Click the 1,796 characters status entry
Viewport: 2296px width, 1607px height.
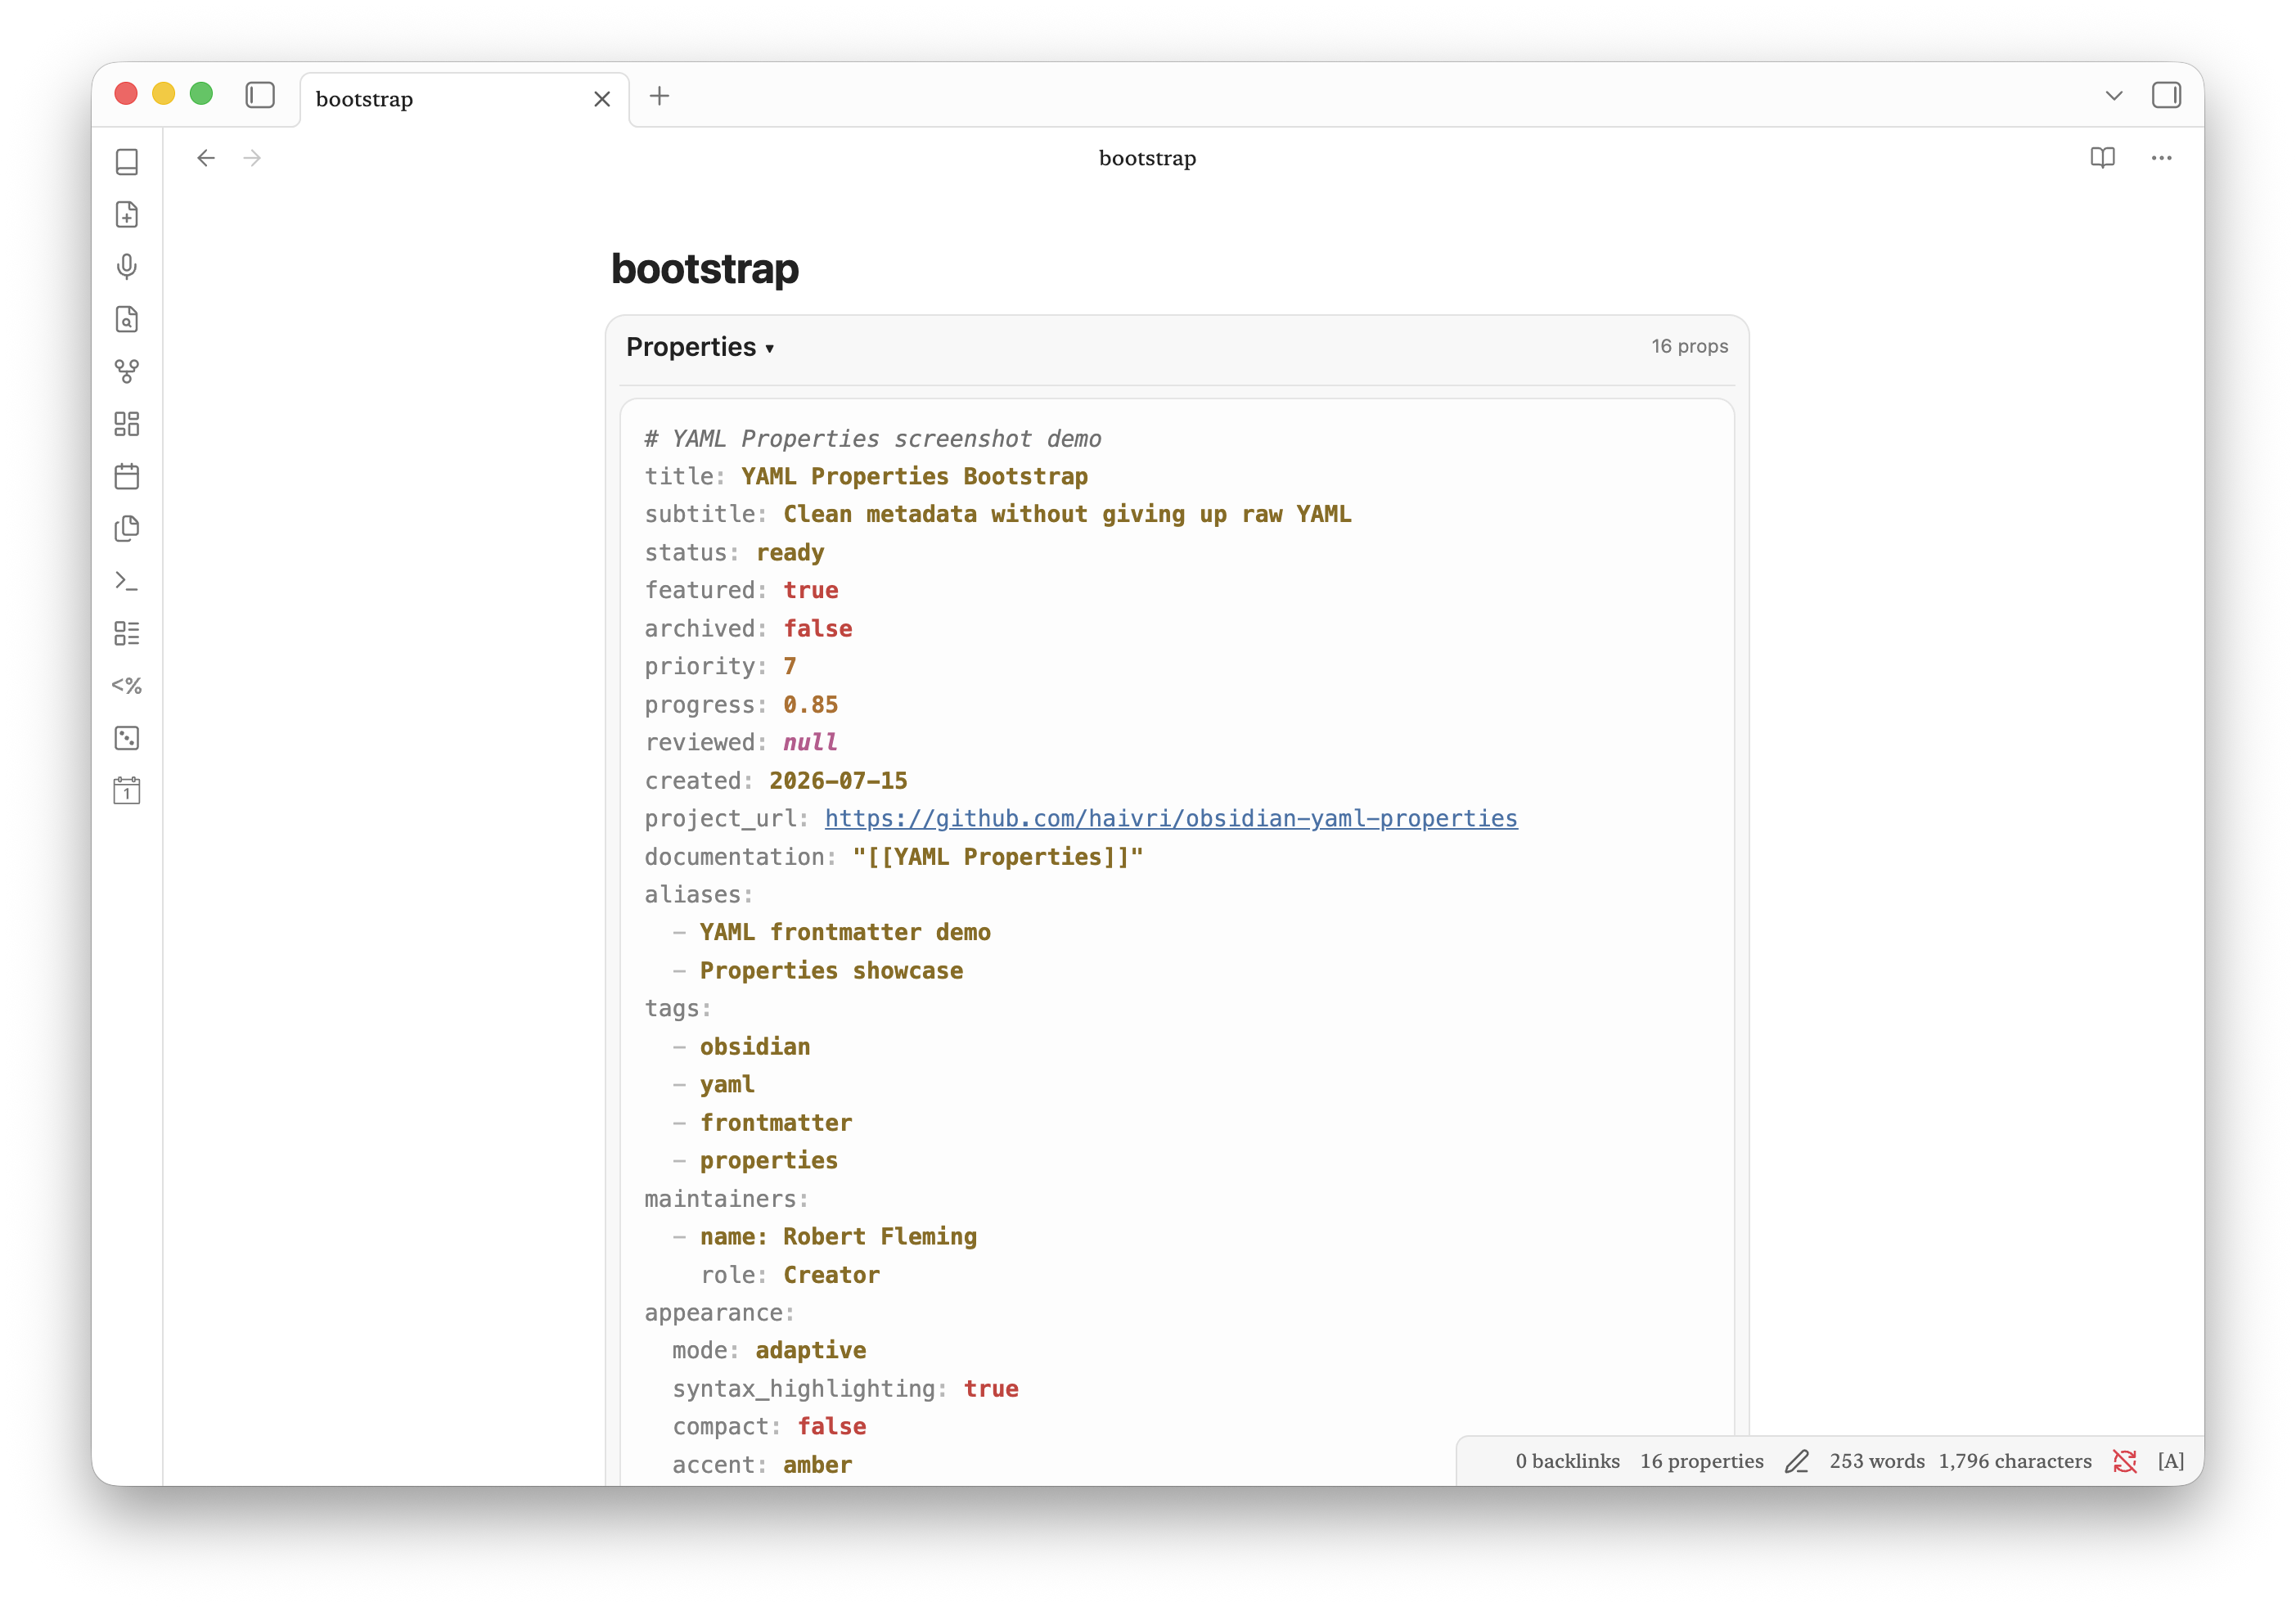[2015, 1461]
